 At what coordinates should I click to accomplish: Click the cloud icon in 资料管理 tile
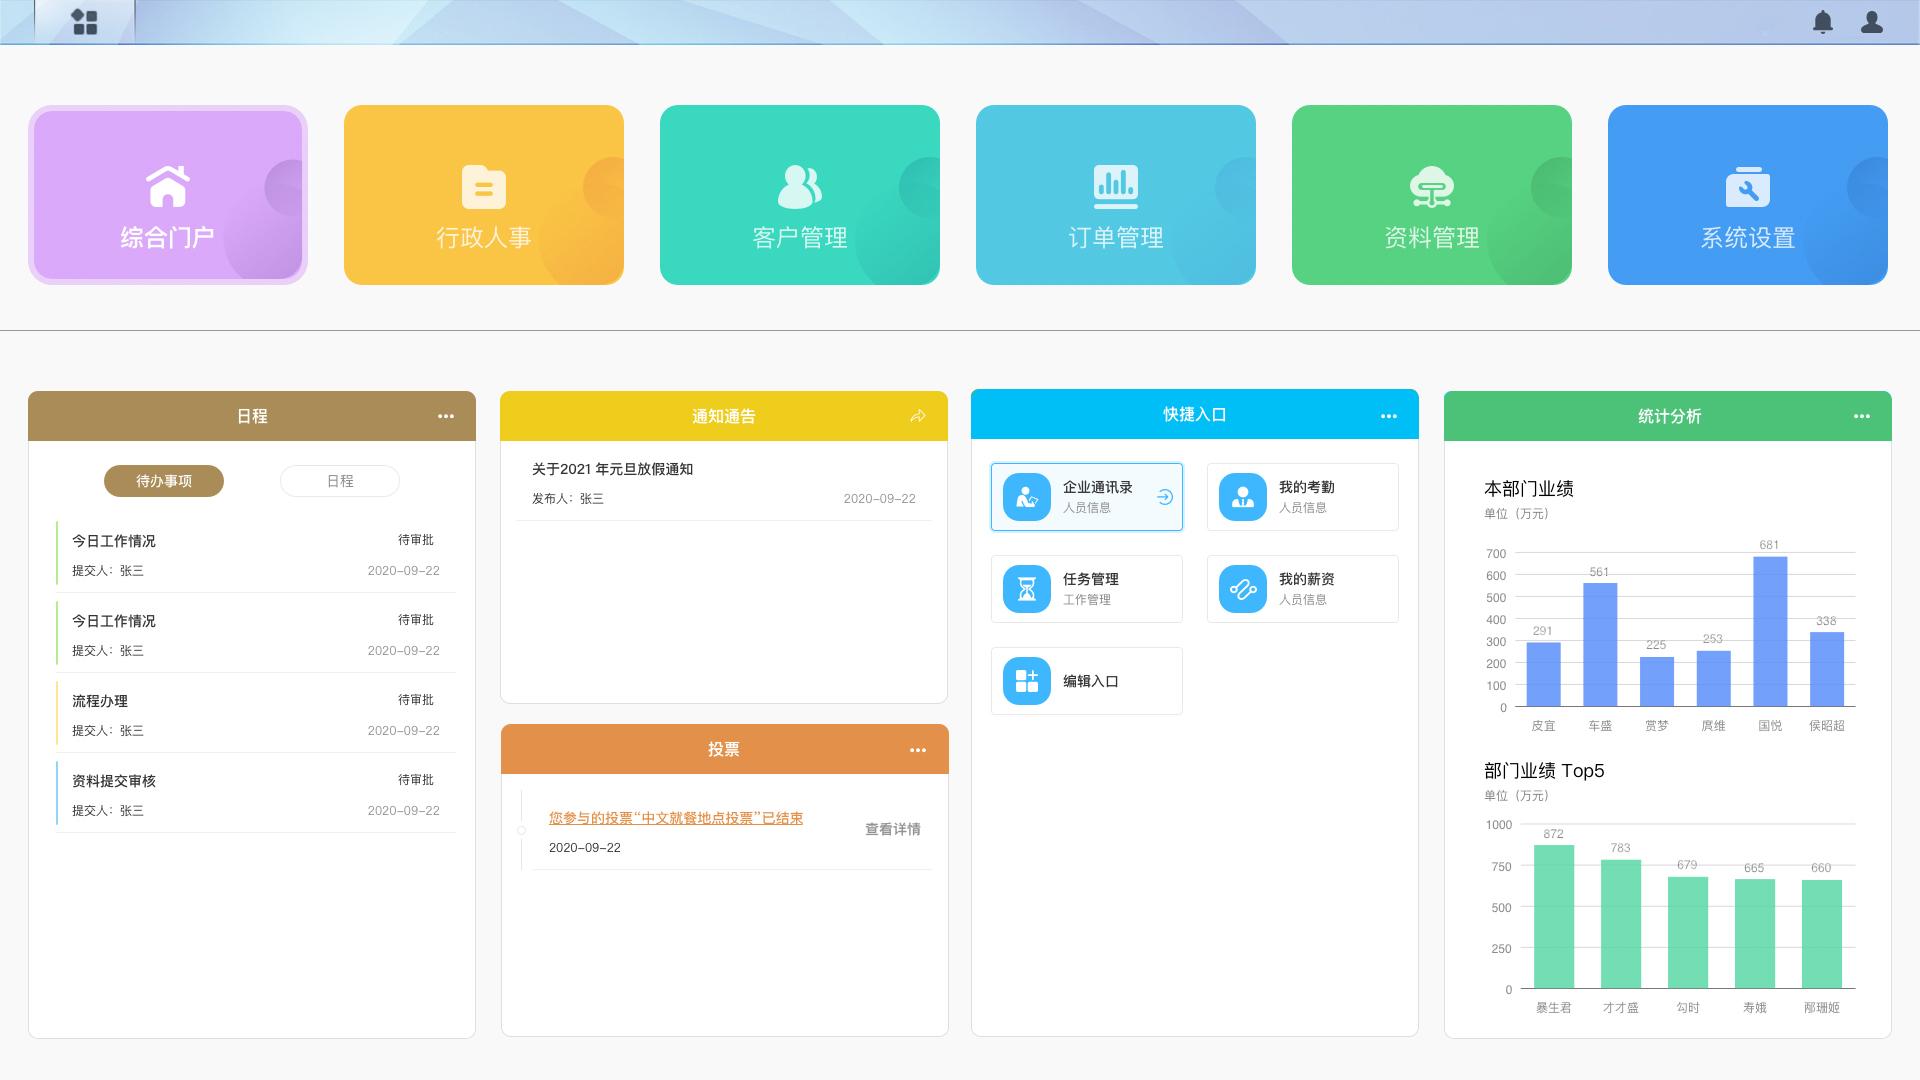(1432, 187)
